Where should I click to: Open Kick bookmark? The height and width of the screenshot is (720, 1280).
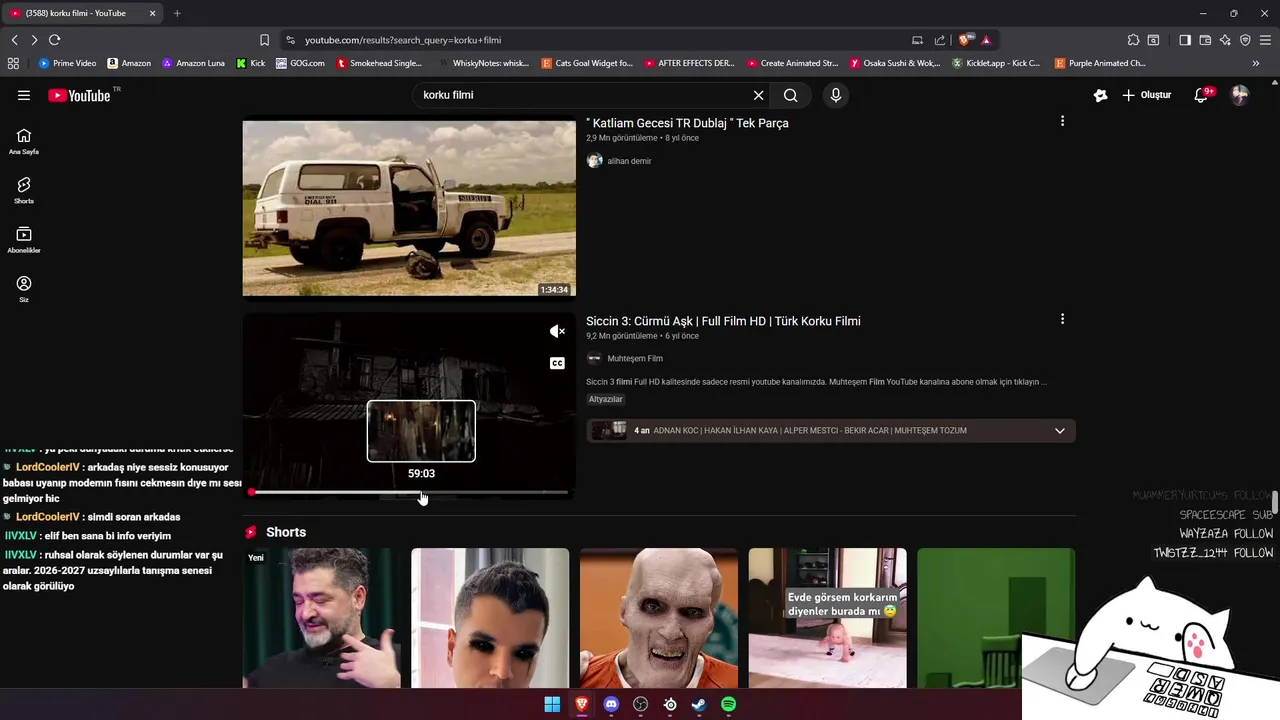point(250,63)
